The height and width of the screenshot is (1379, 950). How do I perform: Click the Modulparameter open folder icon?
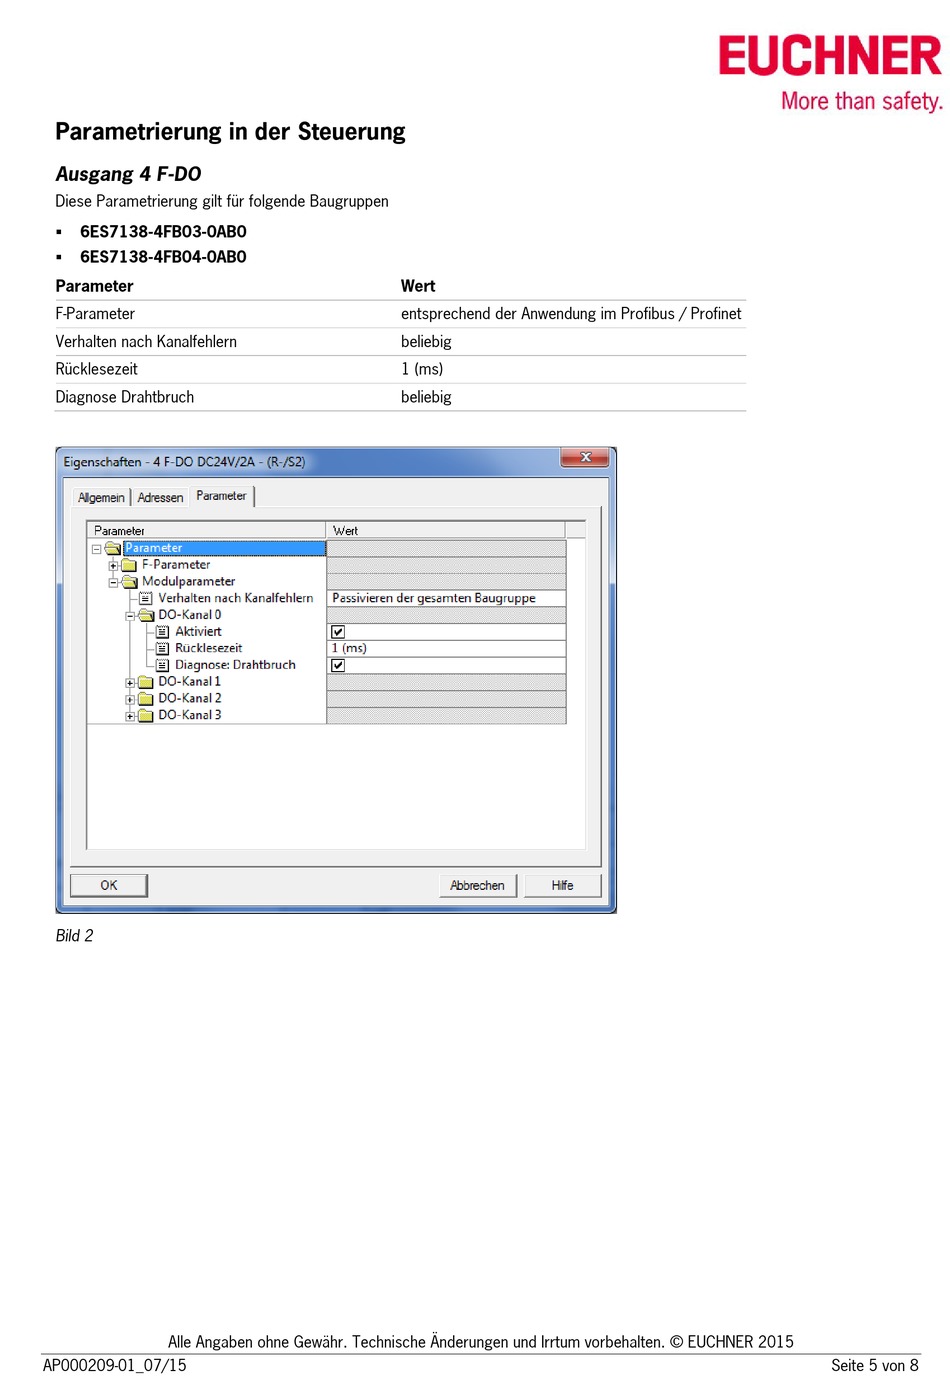pos(129,582)
